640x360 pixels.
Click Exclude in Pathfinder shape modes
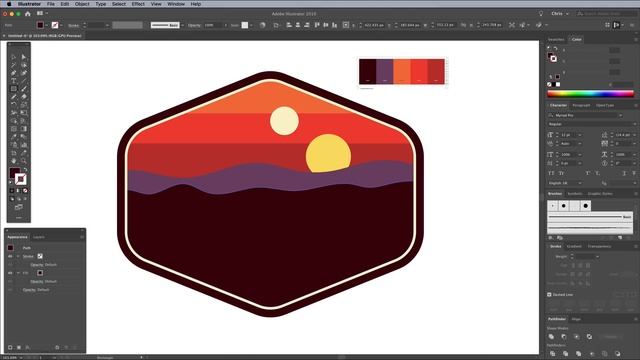click(589, 336)
